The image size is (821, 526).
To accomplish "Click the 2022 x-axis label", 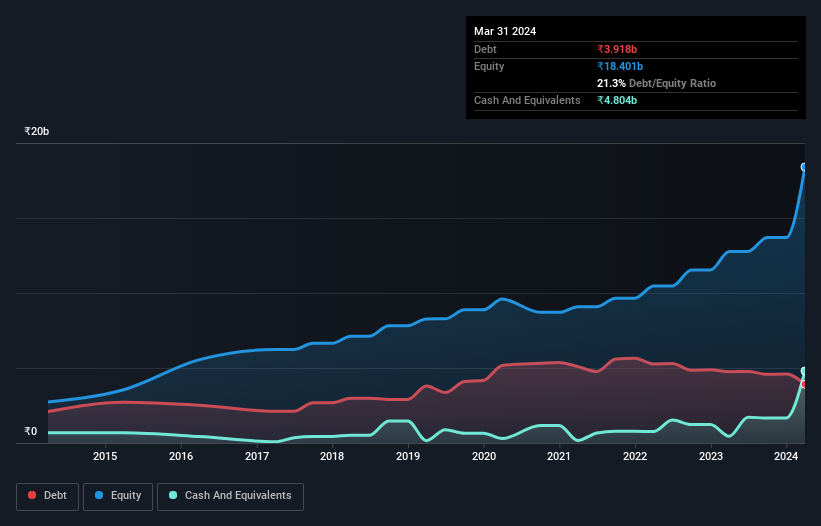I will point(635,456).
